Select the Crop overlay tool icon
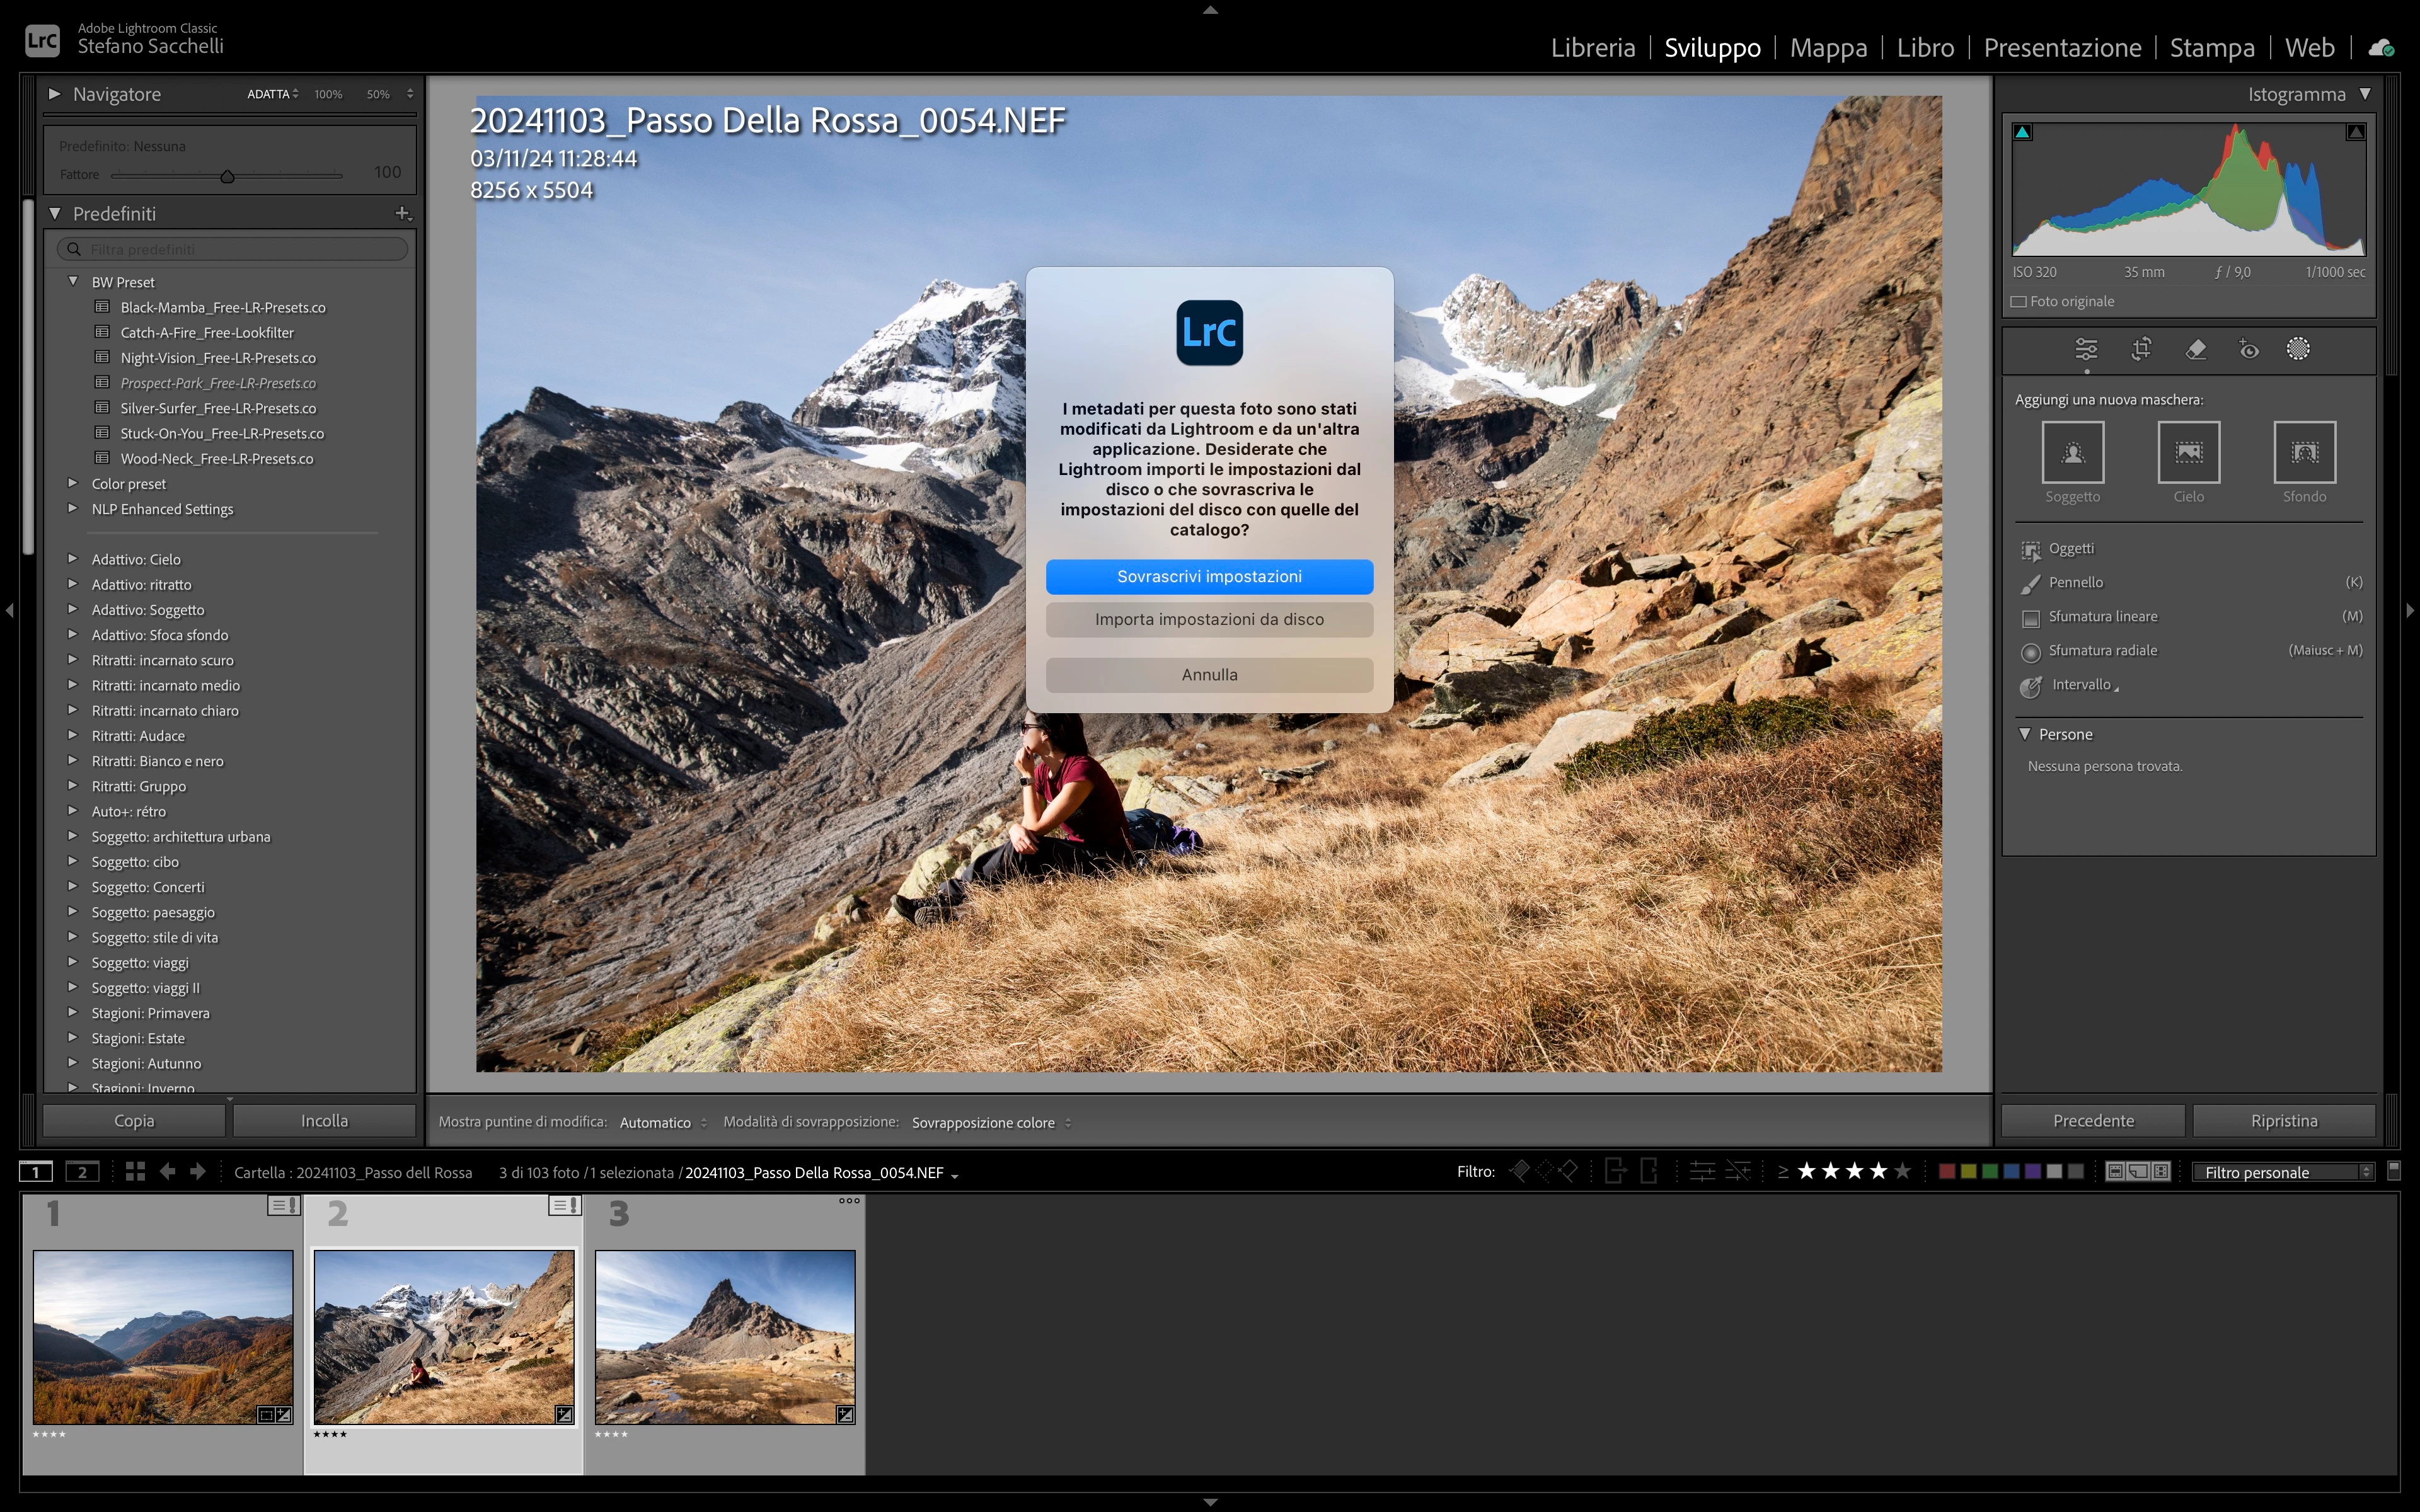Screen dimensions: 2420x1512 tap(2141, 349)
